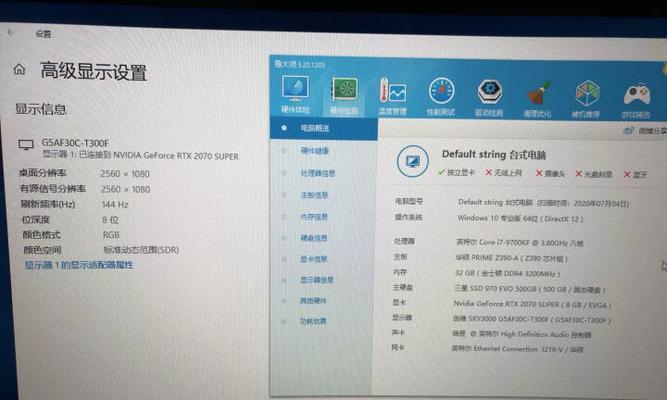
Task: Go back with the Settings back arrow
Action: click(x=11, y=32)
